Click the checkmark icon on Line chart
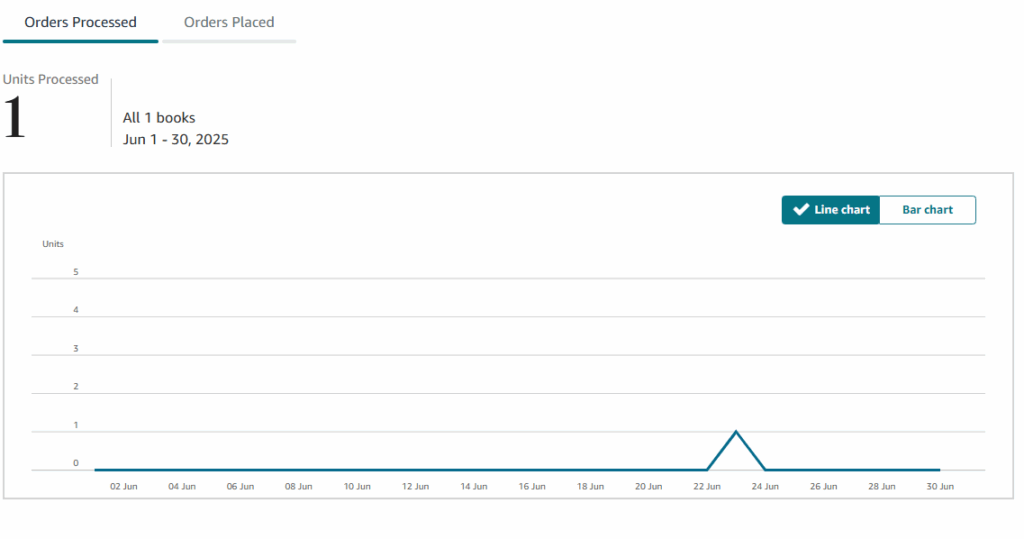 [801, 210]
